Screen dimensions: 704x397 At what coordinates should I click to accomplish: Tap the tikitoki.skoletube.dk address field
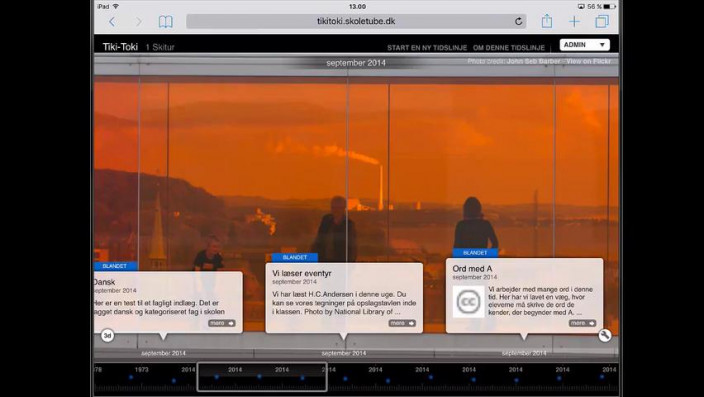pyautogui.click(x=356, y=21)
